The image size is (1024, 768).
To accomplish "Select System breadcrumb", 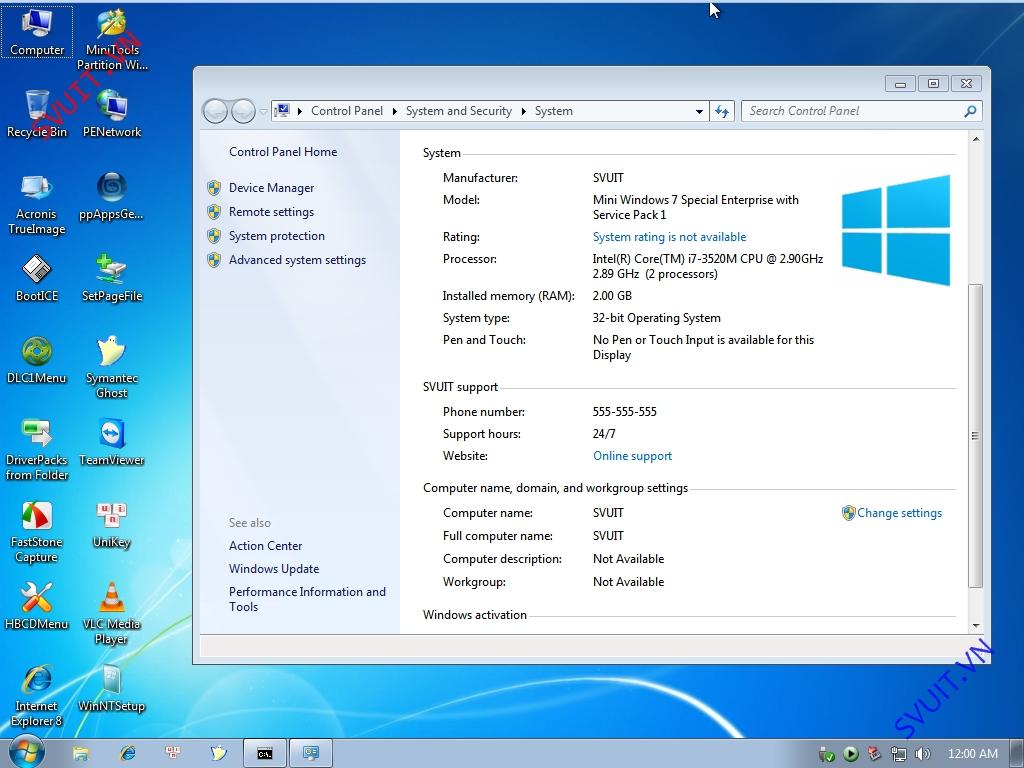I will (x=553, y=111).
